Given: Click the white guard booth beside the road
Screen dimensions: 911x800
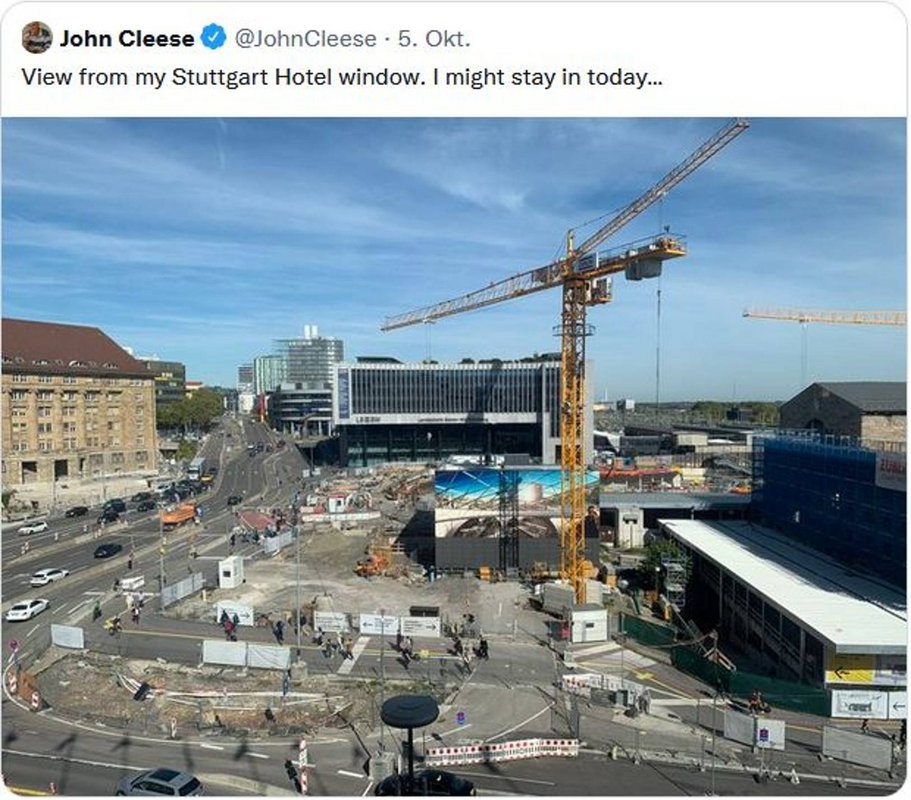Looking at the screenshot, I should click(231, 572).
